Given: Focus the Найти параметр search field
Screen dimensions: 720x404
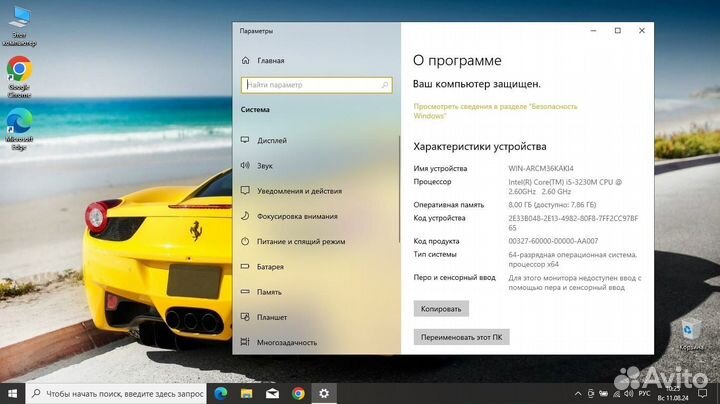Looking at the screenshot, I should [x=316, y=85].
